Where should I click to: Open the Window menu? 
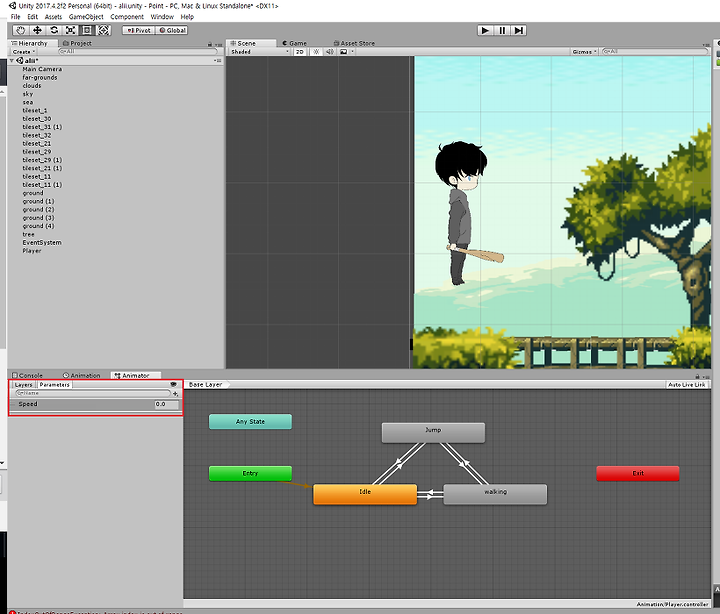click(x=162, y=17)
